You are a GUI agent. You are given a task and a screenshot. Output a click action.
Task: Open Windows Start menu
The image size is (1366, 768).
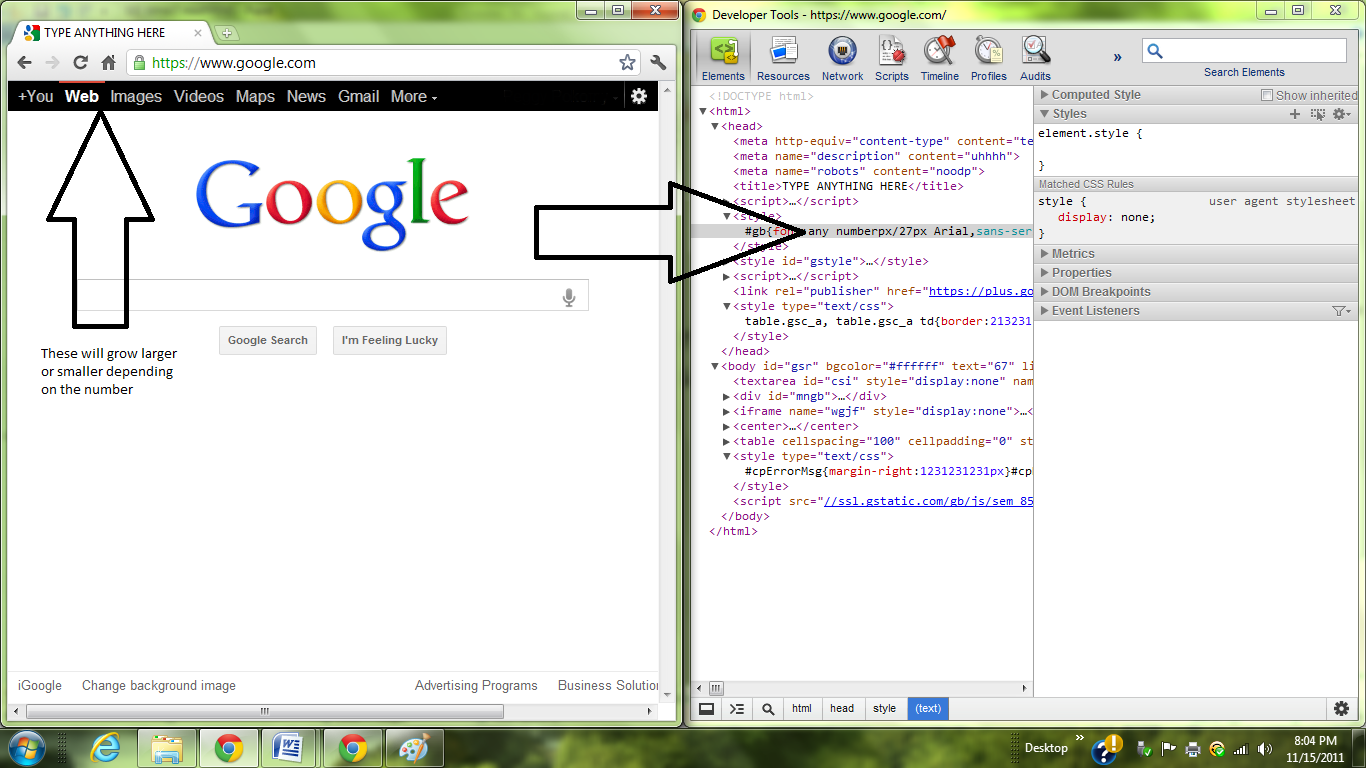tap(26, 747)
